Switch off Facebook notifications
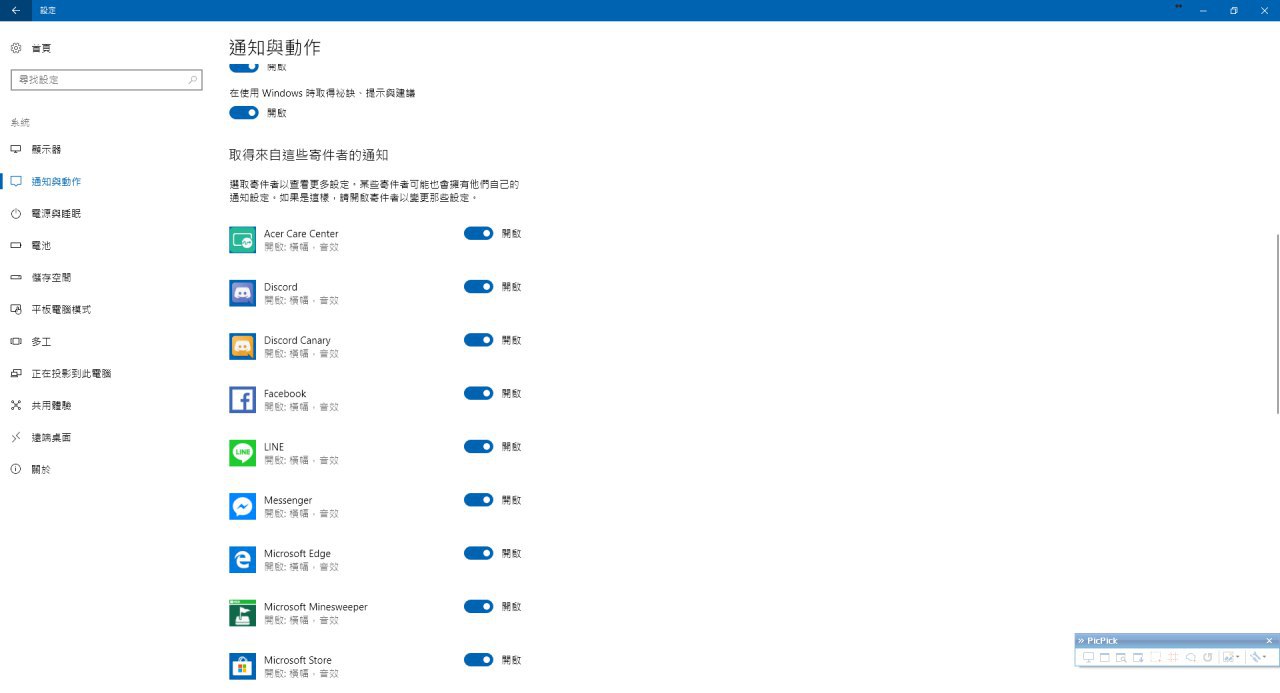 click(x=479, y=393)
